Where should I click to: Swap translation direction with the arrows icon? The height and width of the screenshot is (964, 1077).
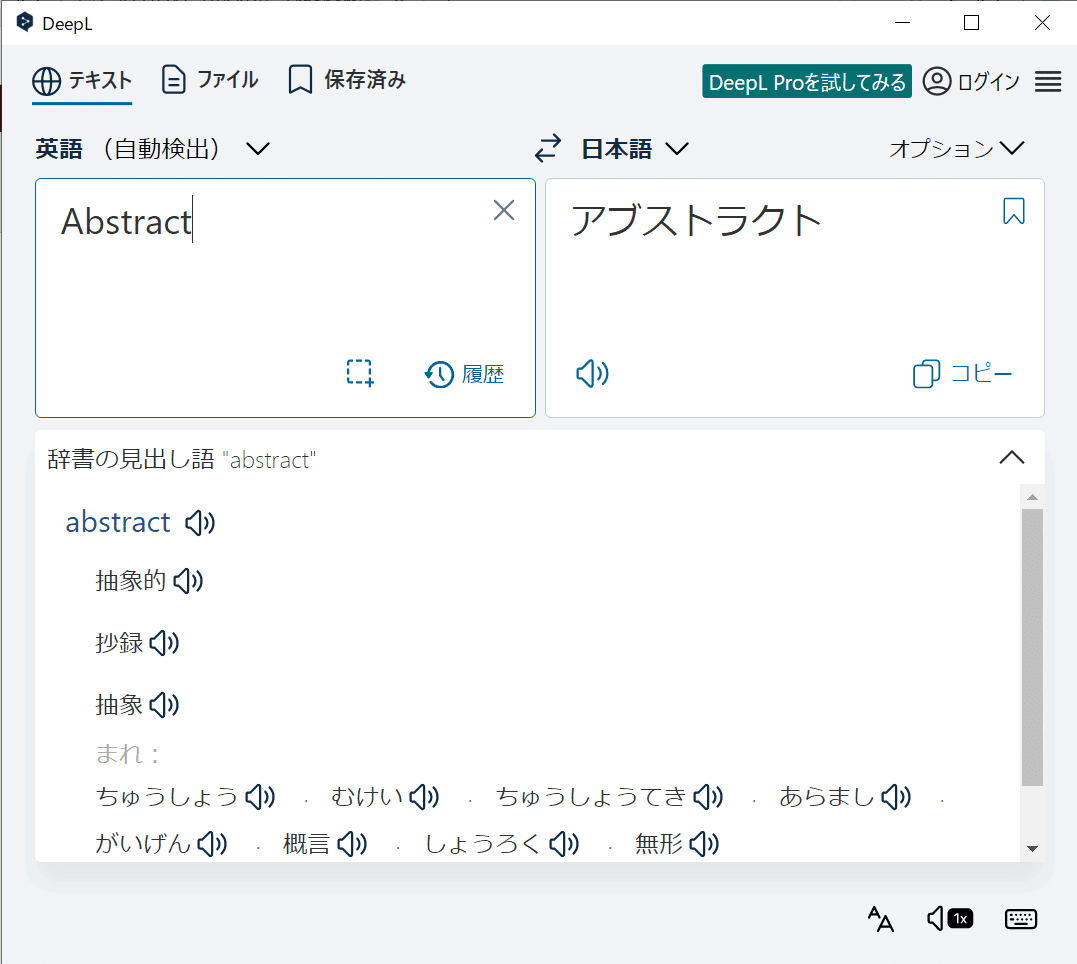point(547,148)
